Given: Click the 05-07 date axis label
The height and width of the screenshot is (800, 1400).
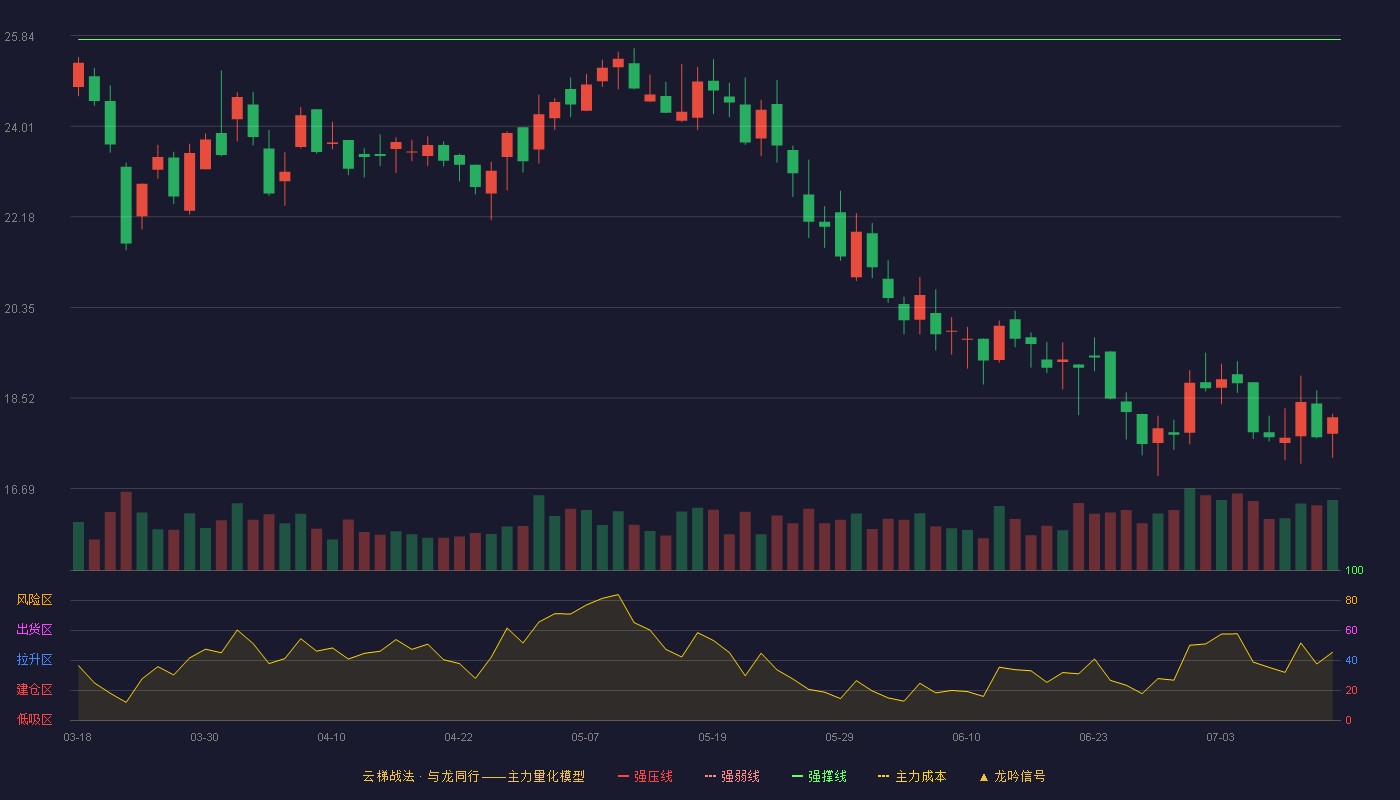Looking at the screenshot, I should tap(585, 737).
